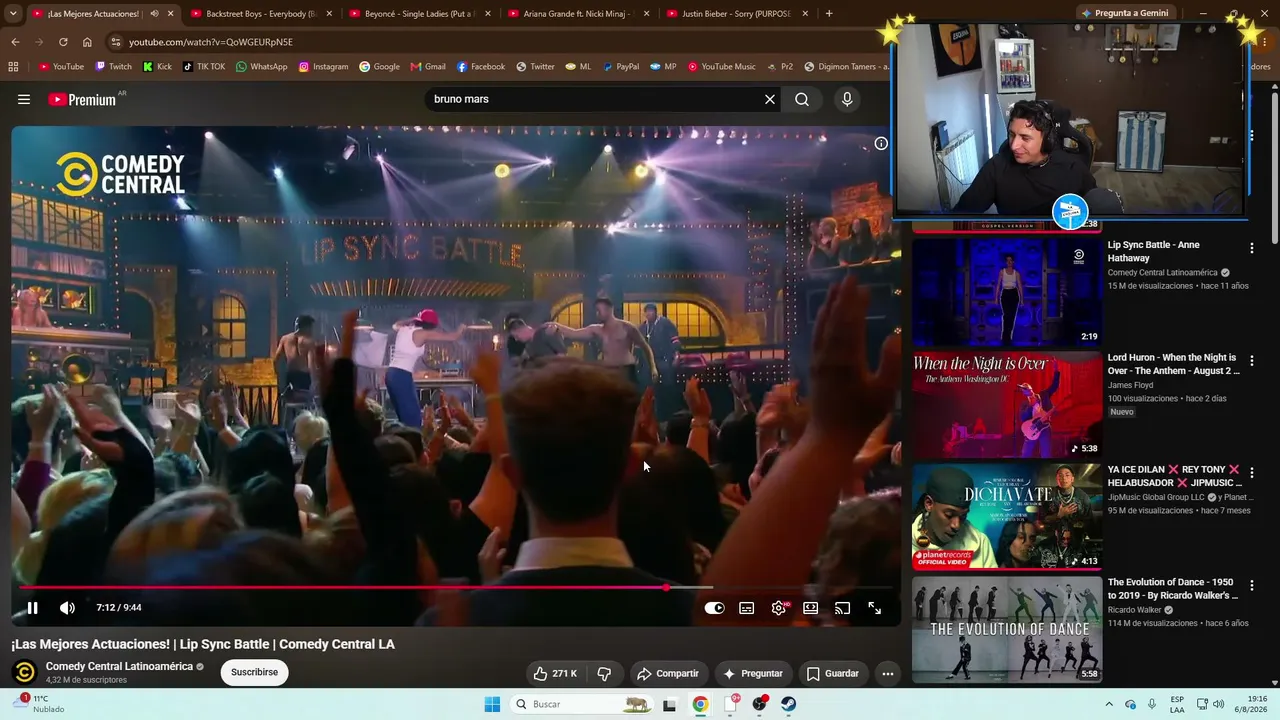Open options for Lip Sync Battle Anne Hathaway
Screen dimensions: 1280x720
(1251, 248)
